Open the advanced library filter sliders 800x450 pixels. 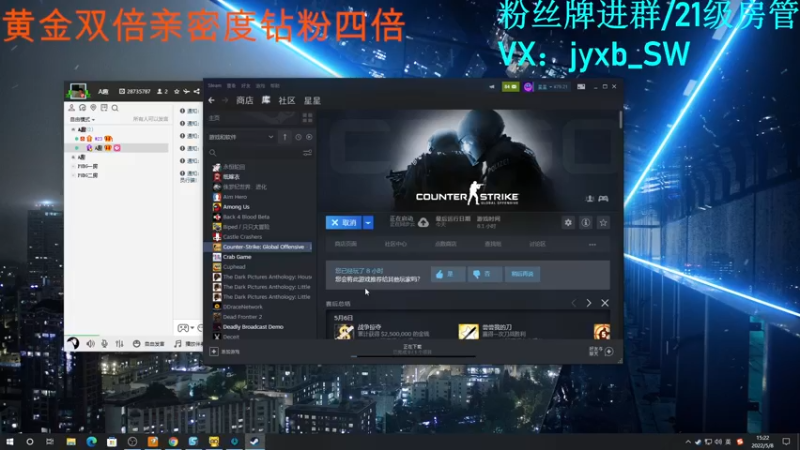tap(307, 153)
